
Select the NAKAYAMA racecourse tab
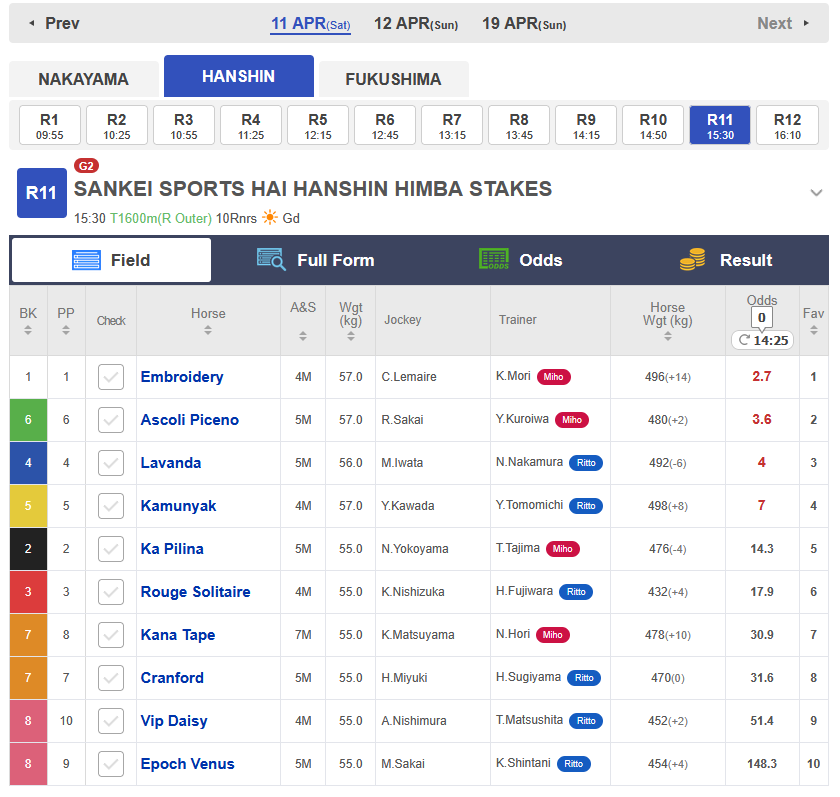point(84,79)
